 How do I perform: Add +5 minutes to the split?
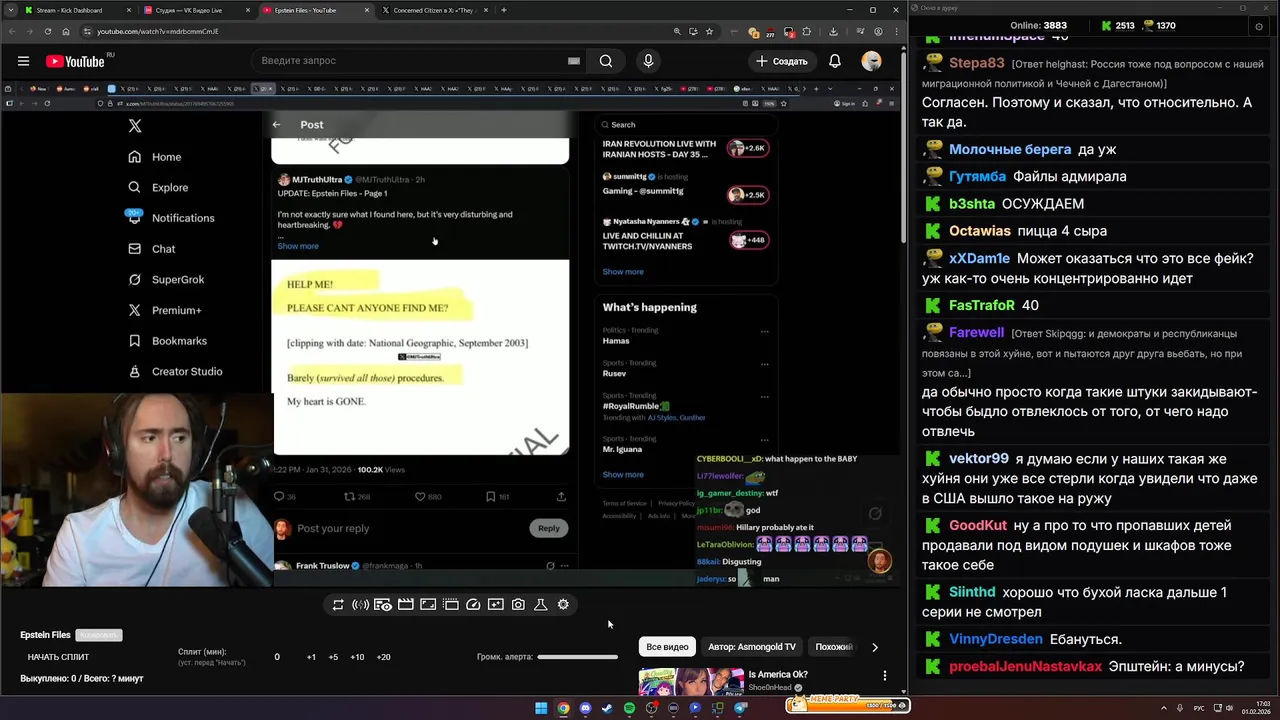click(333, 657)
